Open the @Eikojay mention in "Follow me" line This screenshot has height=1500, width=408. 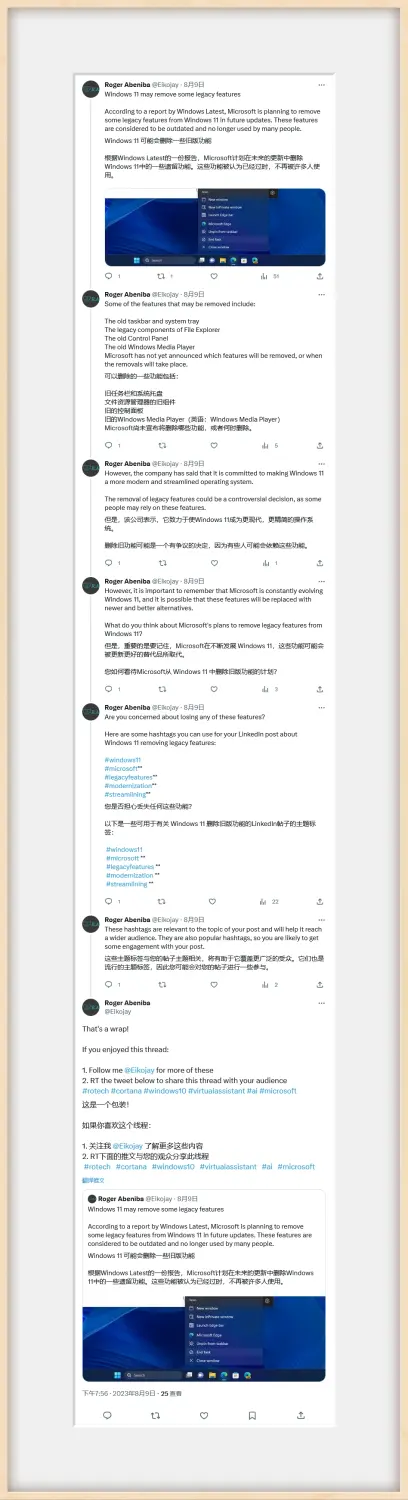tap(141, 1070)
